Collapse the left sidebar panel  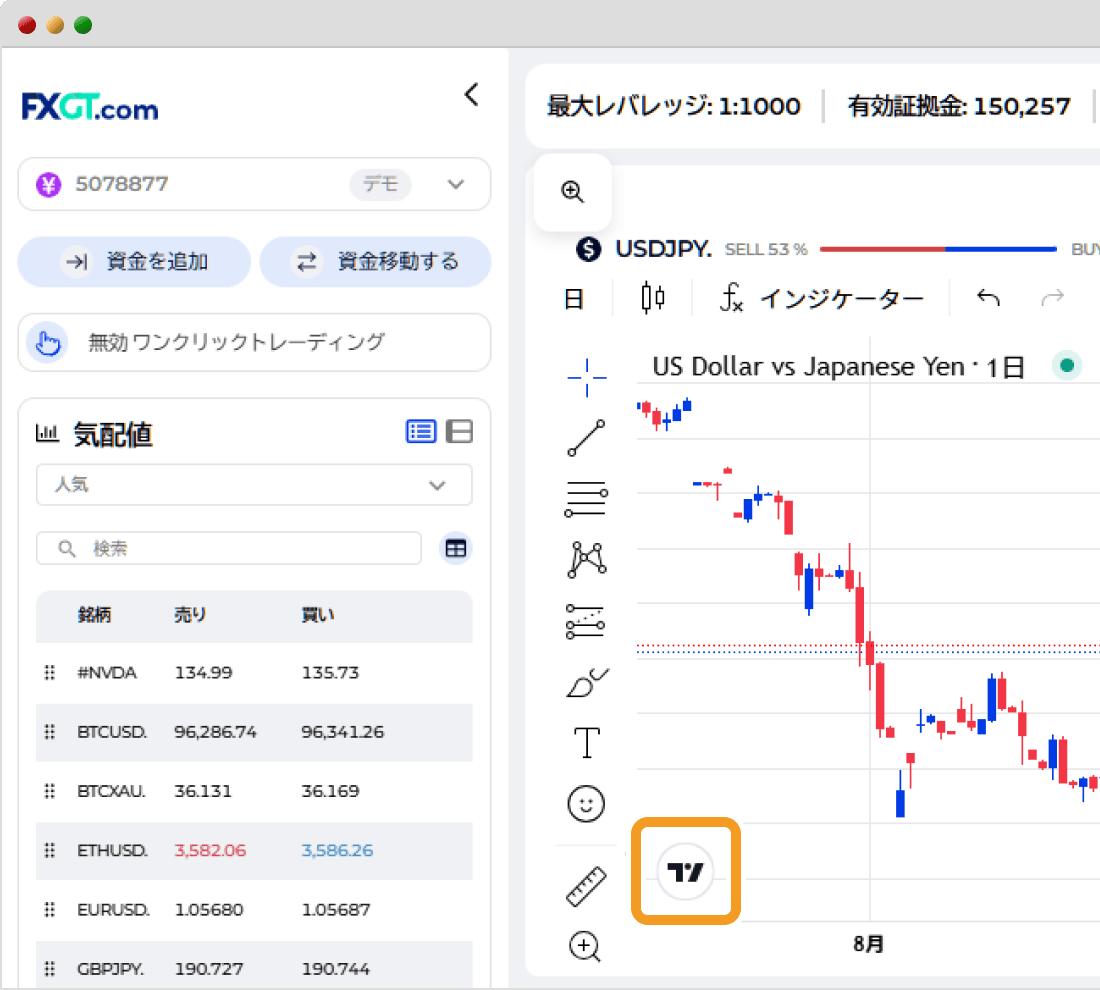point(472,95)
